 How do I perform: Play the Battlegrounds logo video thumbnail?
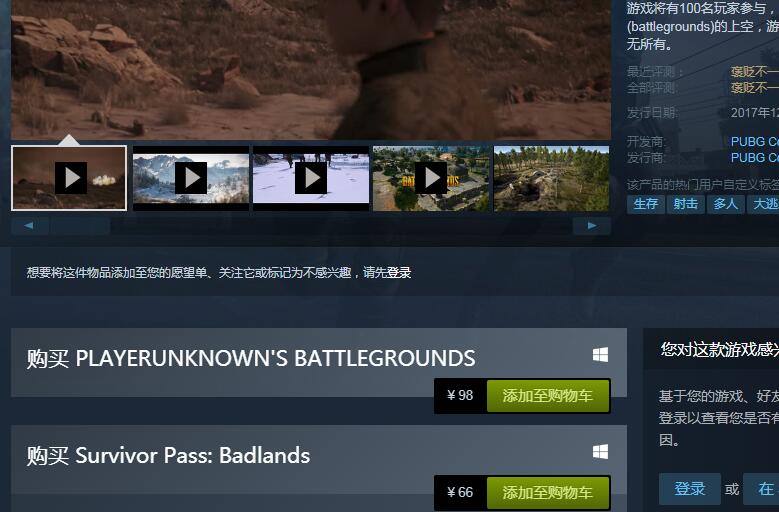(431, 178)
